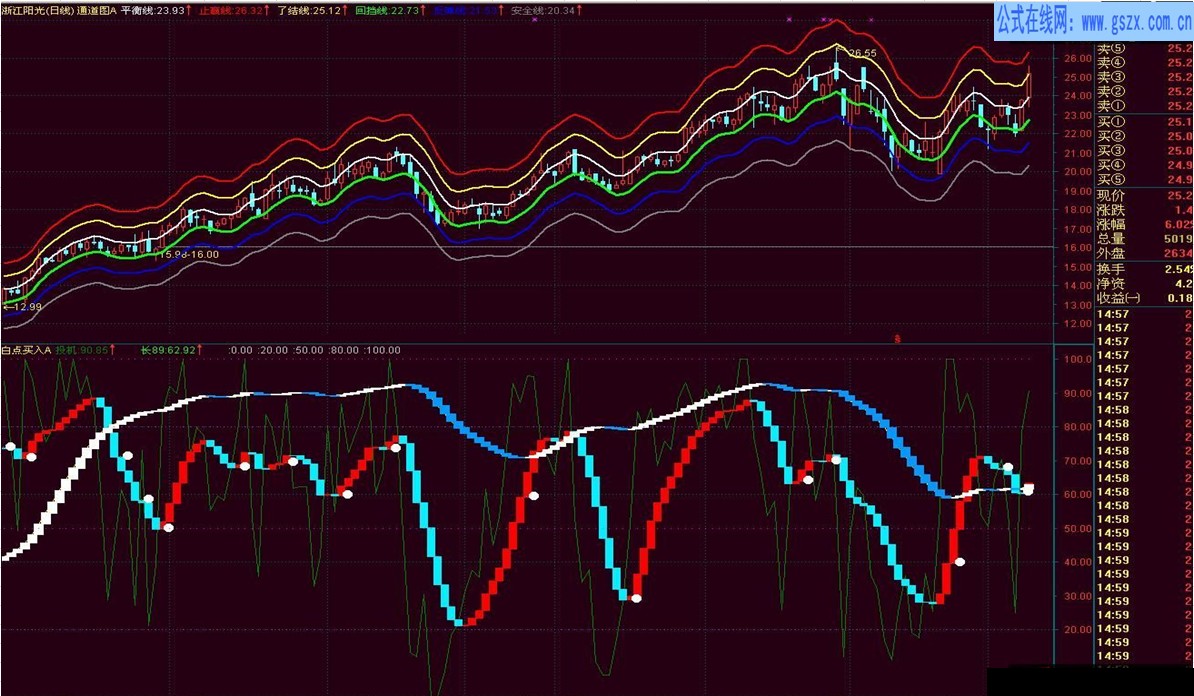Image resolution: width=1194 pixels, height=696 pixels.
Task: Click the 卖① order book row
Action: tap(1145, 107)
